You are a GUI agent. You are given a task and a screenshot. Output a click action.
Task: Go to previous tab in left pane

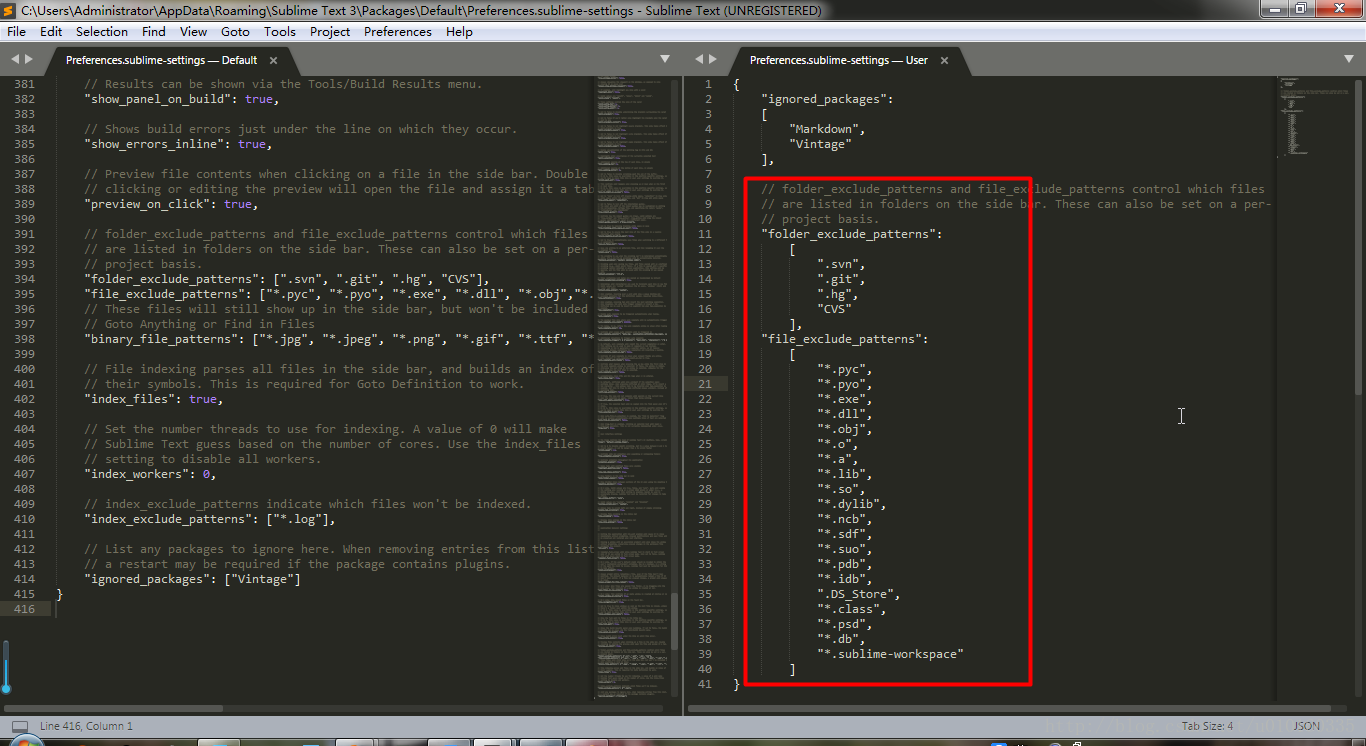point(15,60)
